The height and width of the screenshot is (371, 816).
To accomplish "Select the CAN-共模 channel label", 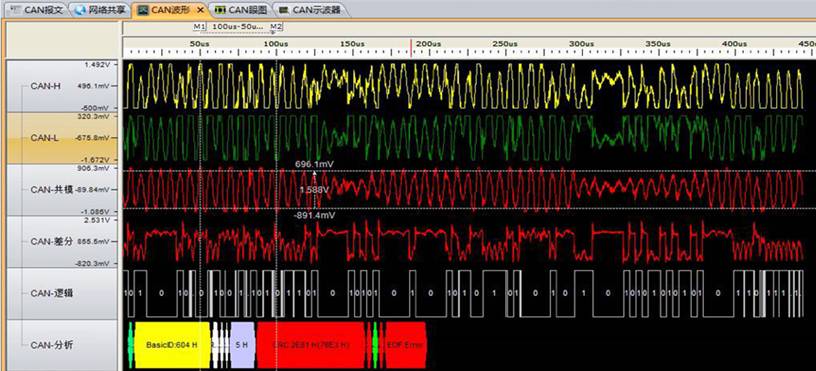I will coord(51,189).
